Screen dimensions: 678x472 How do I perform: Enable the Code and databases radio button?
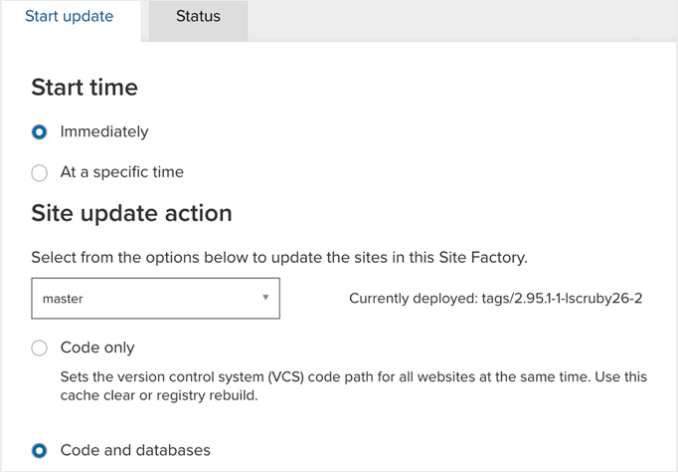pyautogui.click(x=39, y=450)
